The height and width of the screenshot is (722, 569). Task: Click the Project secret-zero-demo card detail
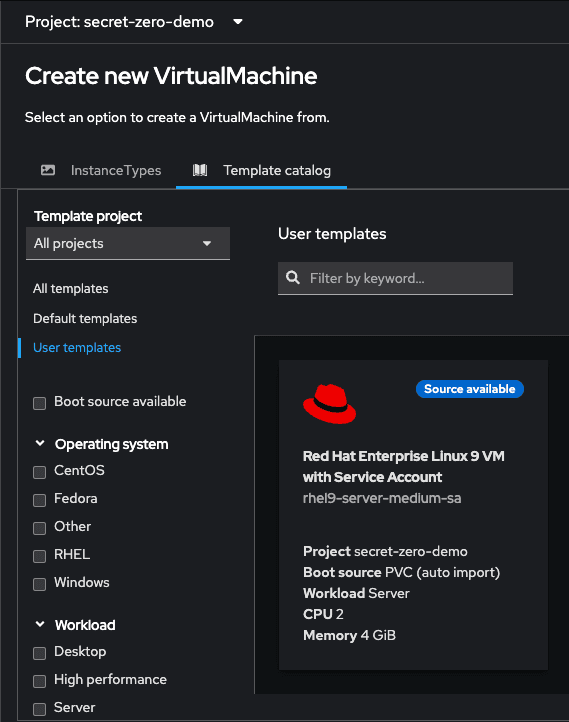pyautogui.click(x=385, y=551)
